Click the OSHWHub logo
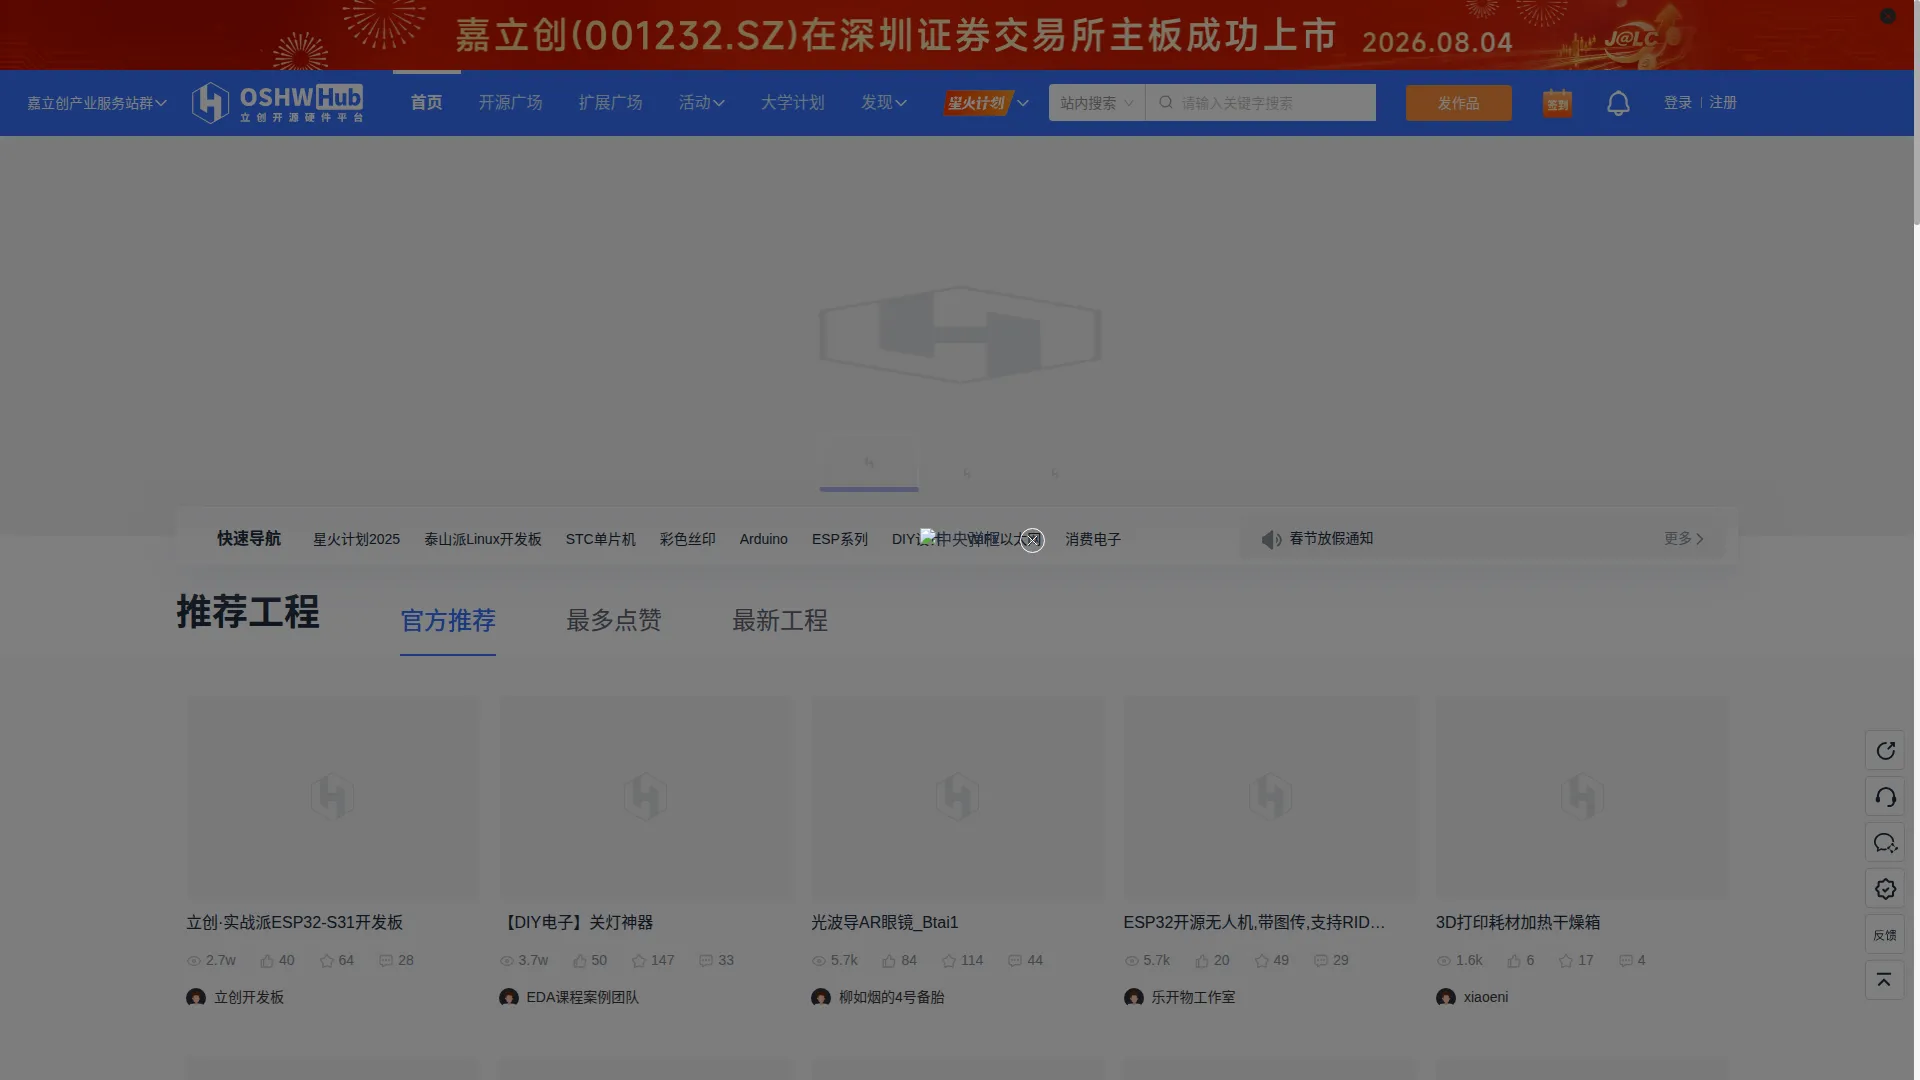The width and height of the screenshot is (1920, 1080). 277,103
